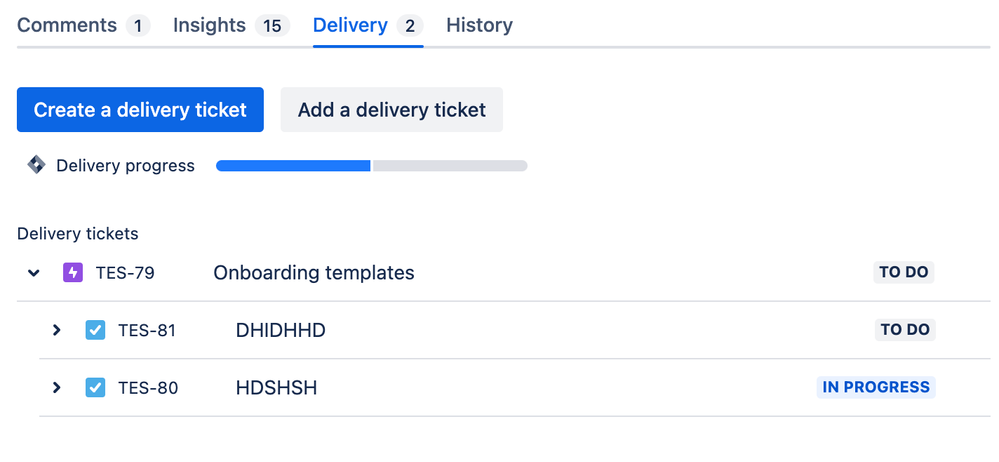Switch to the Comments tab
Image resolution: width=999 pixels, height=462 pixels.
[x=67, y=25]
